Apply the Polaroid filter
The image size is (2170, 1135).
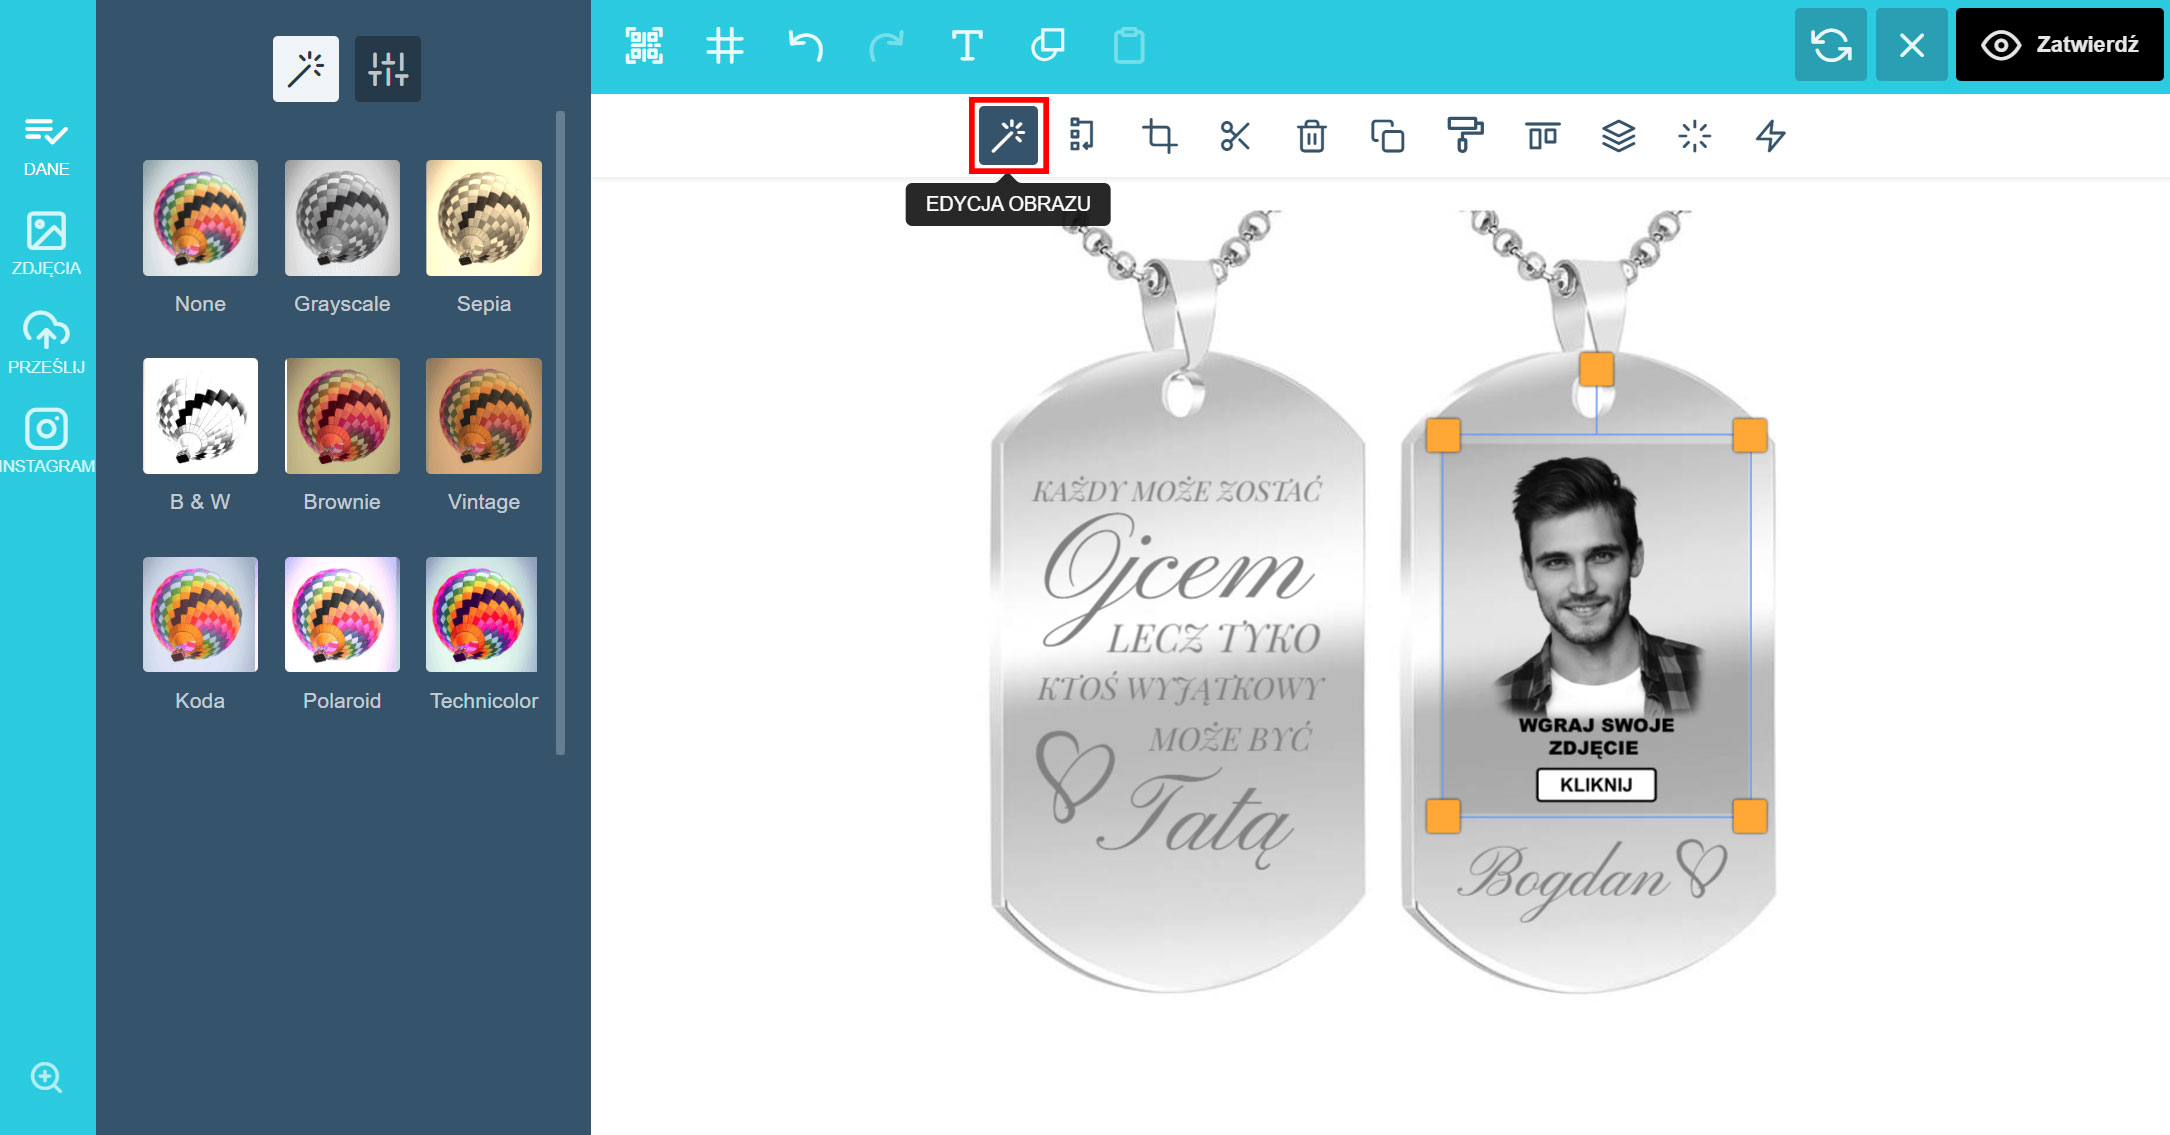[342, 614]
